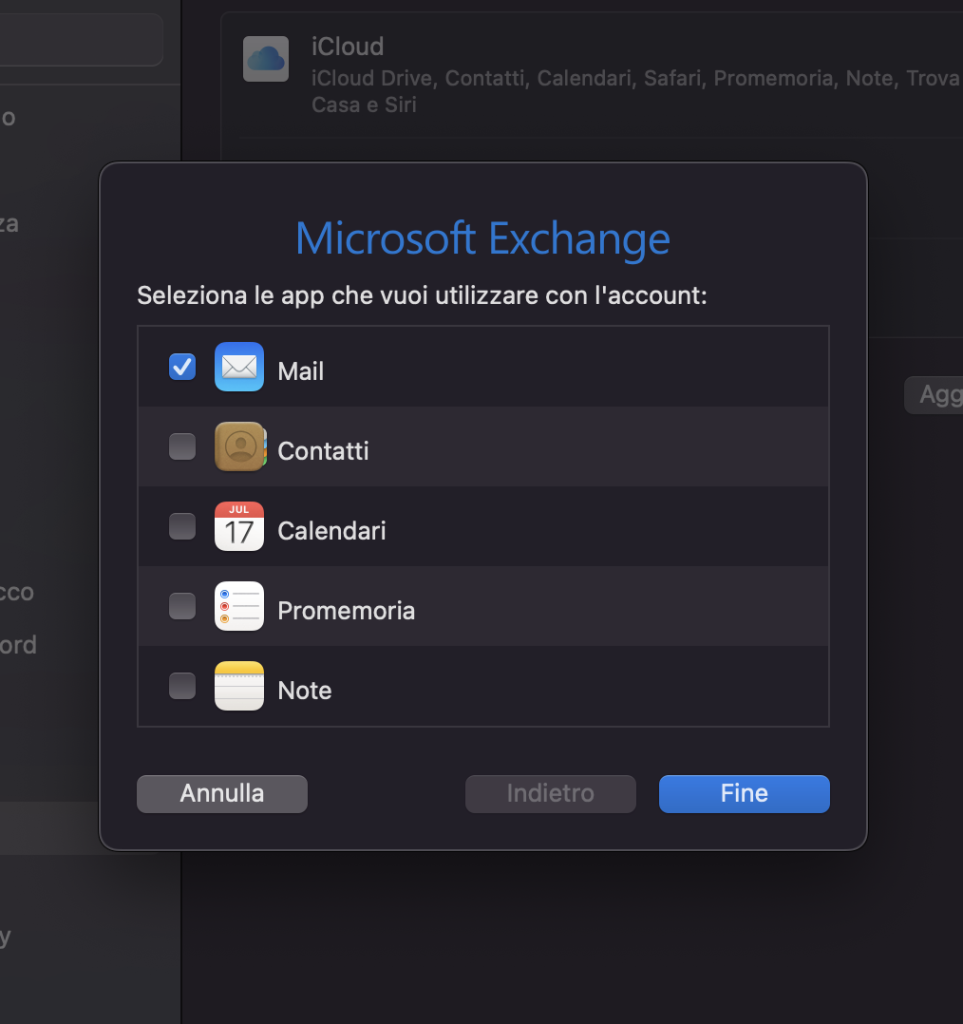This screenshot has width=963, height=1024.
Task: Confirm with the blue Fine button
Action: pos(744,793)
